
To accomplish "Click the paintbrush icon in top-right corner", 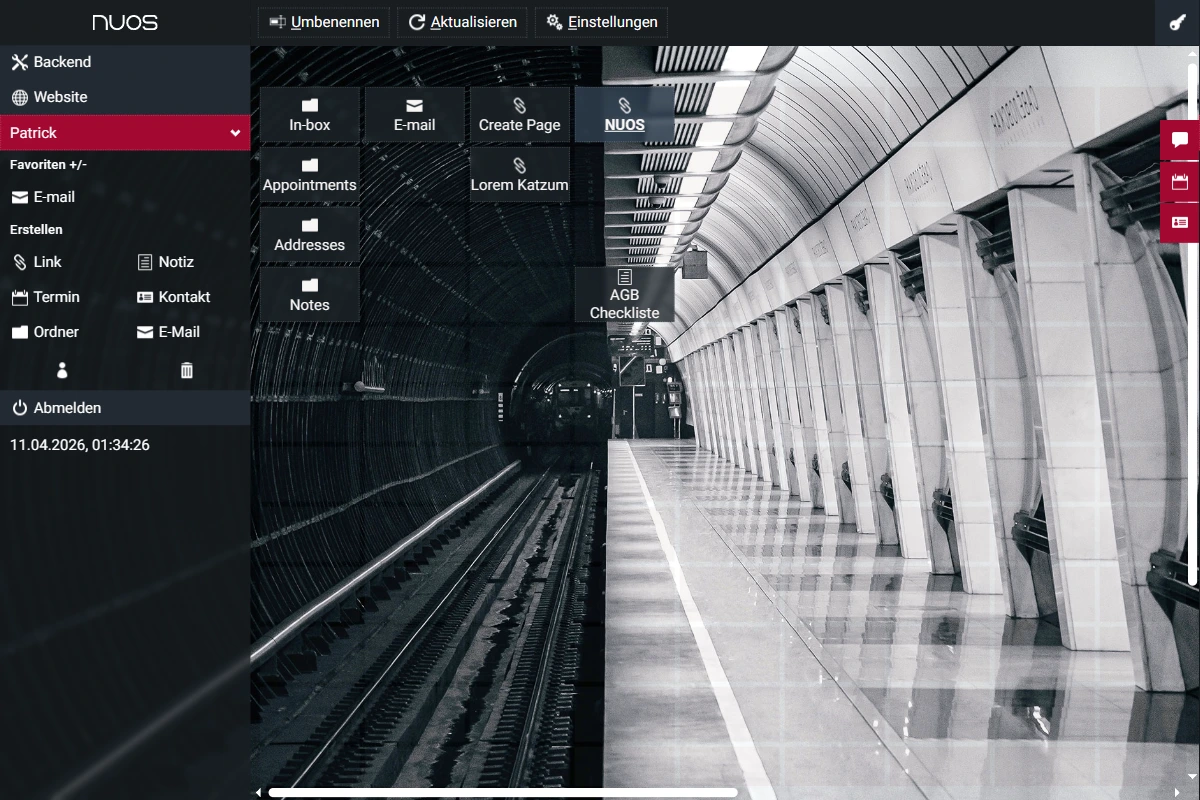I will pos(1177,22).
